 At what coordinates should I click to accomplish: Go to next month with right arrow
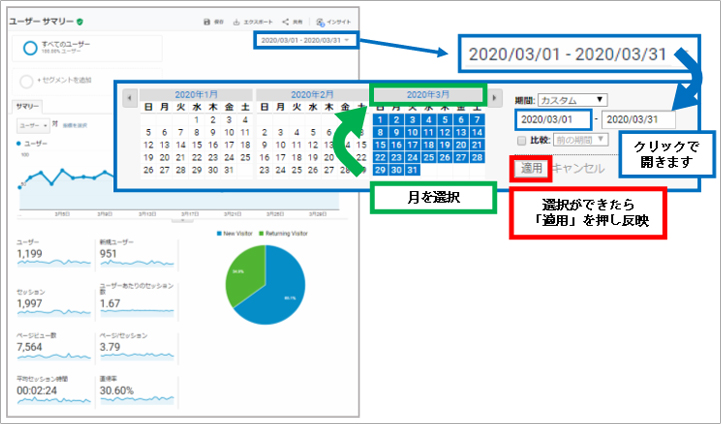point(495,99)
